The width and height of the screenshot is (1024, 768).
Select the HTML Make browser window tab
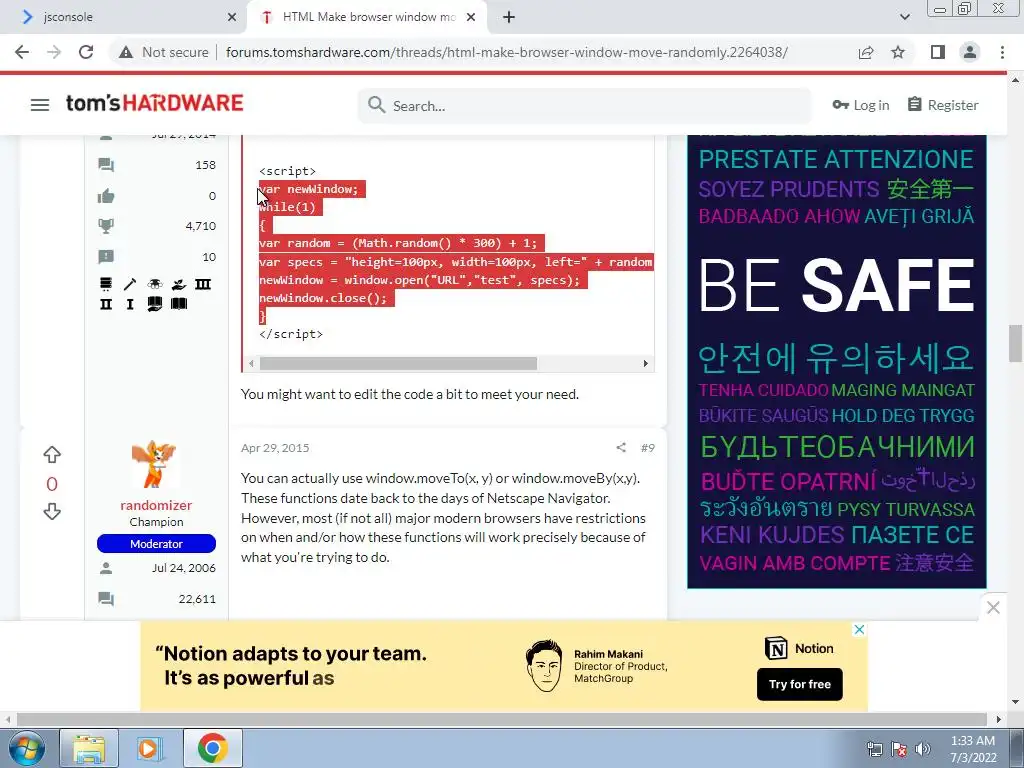tap(367, 17)
